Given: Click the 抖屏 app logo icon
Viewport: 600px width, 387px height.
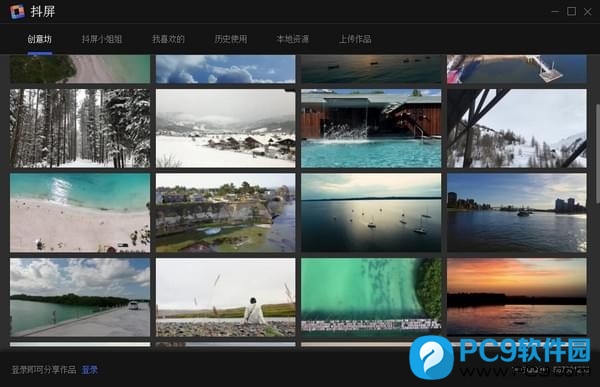Looking at the screenshot, I should click(x=17, y=11).
